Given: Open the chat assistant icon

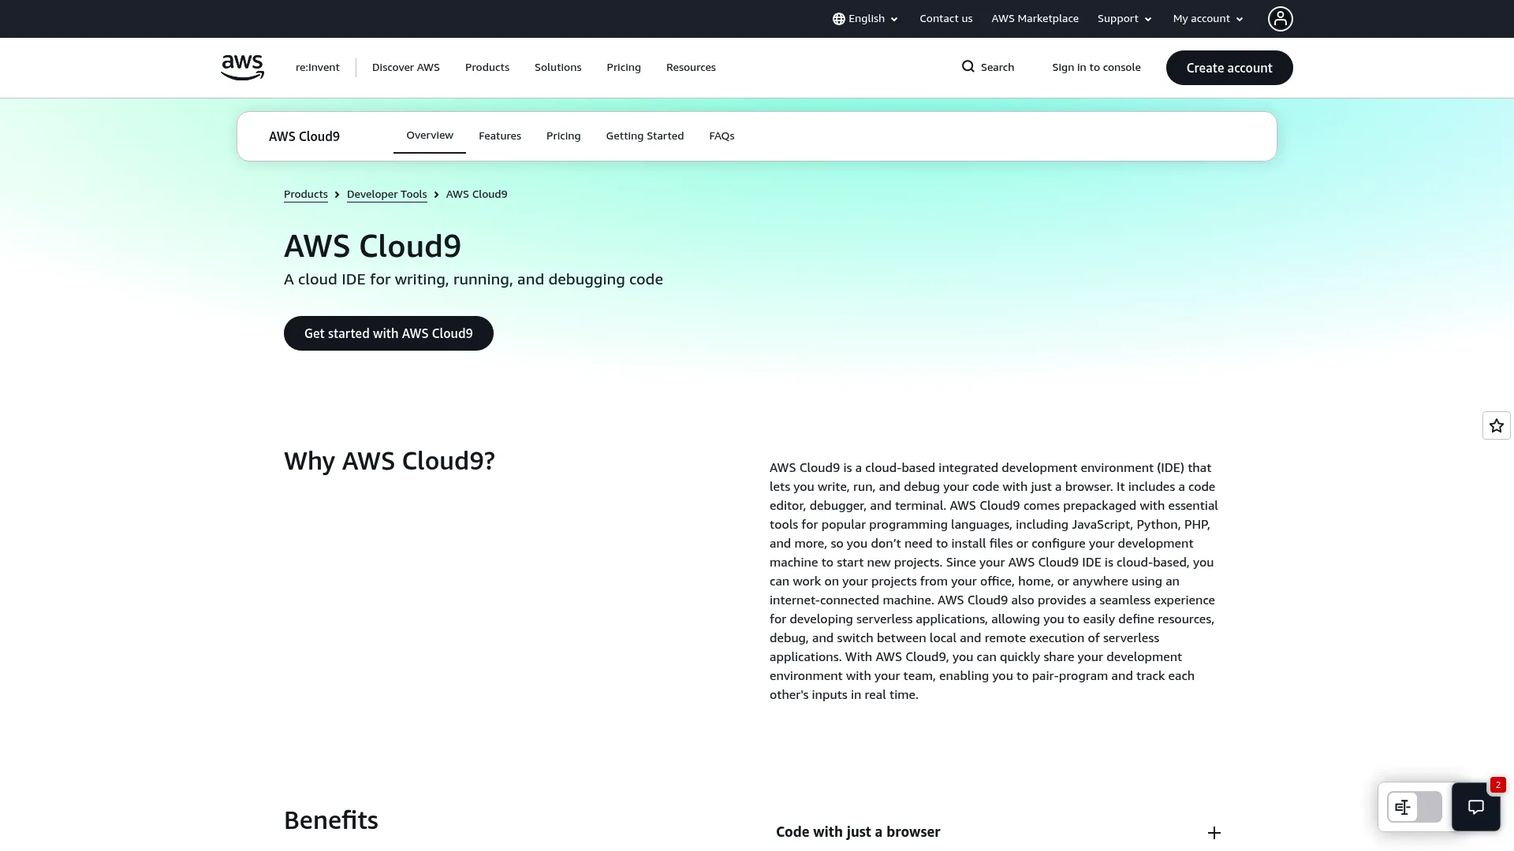Looking at the screenshot, I should tap(1476, 807).
